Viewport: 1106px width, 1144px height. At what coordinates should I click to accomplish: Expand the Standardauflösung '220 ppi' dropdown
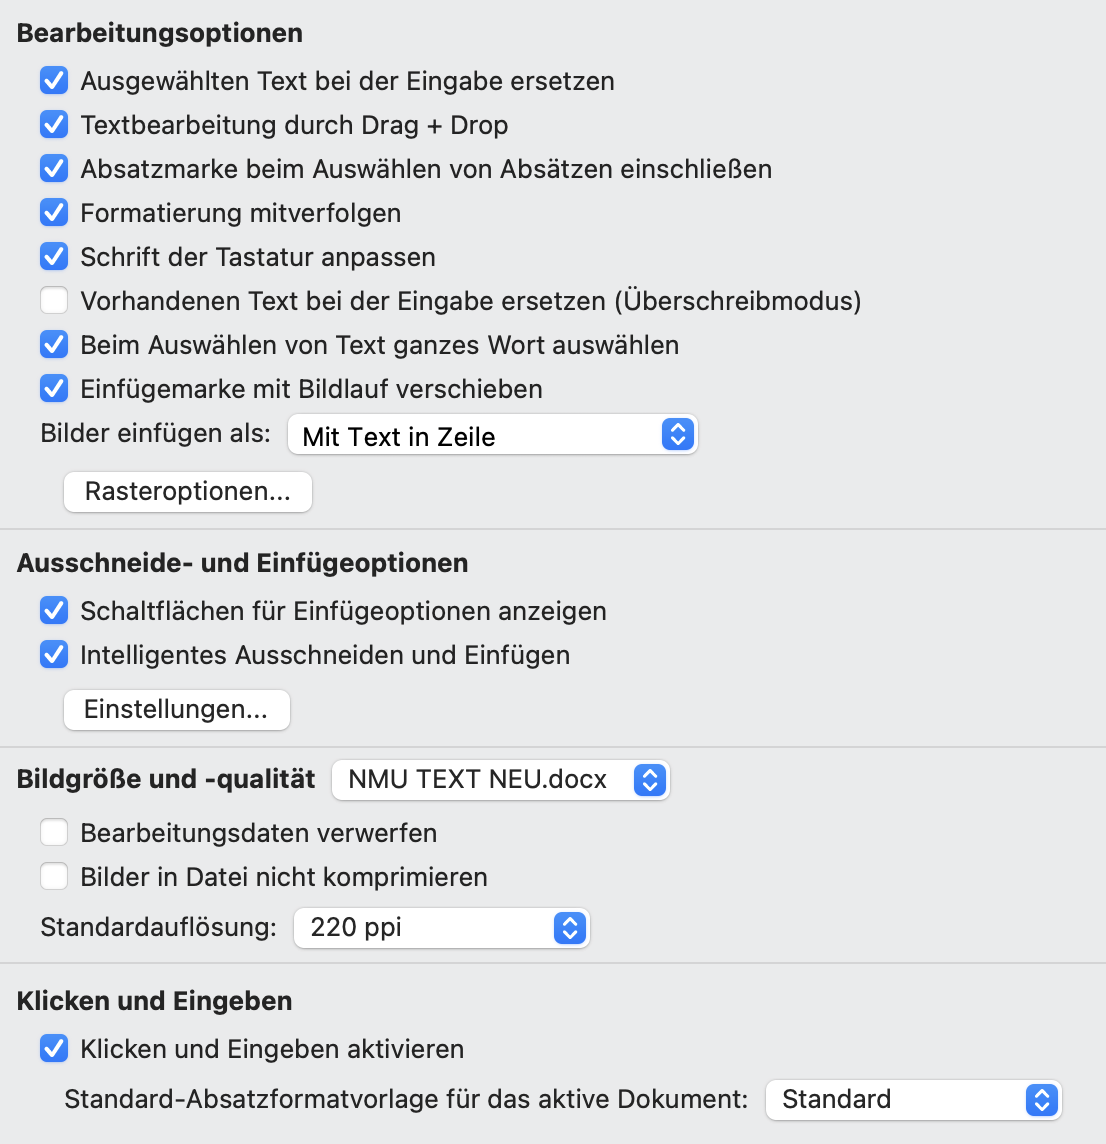(441, 928)
